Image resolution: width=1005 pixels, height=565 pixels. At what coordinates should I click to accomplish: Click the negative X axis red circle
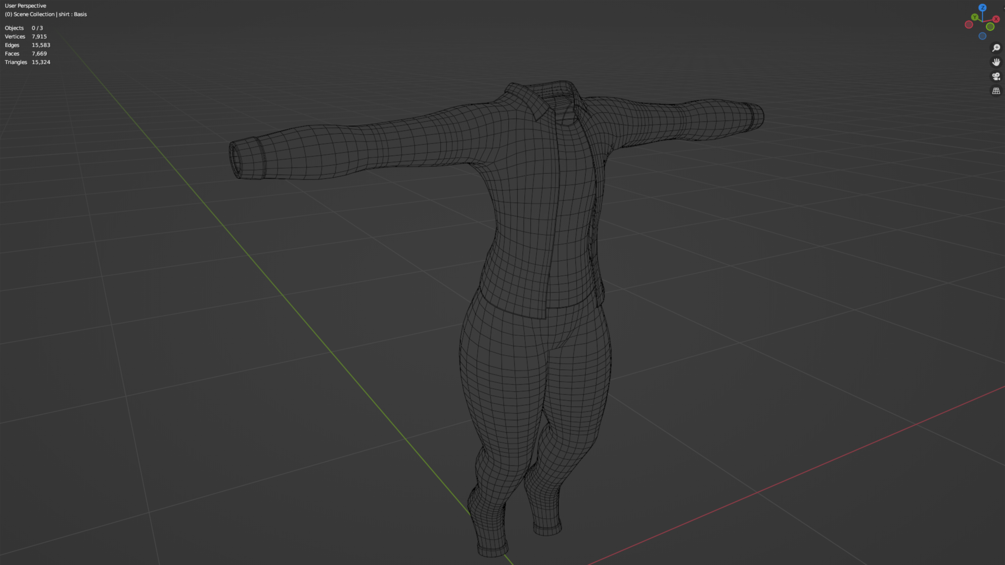969,24
